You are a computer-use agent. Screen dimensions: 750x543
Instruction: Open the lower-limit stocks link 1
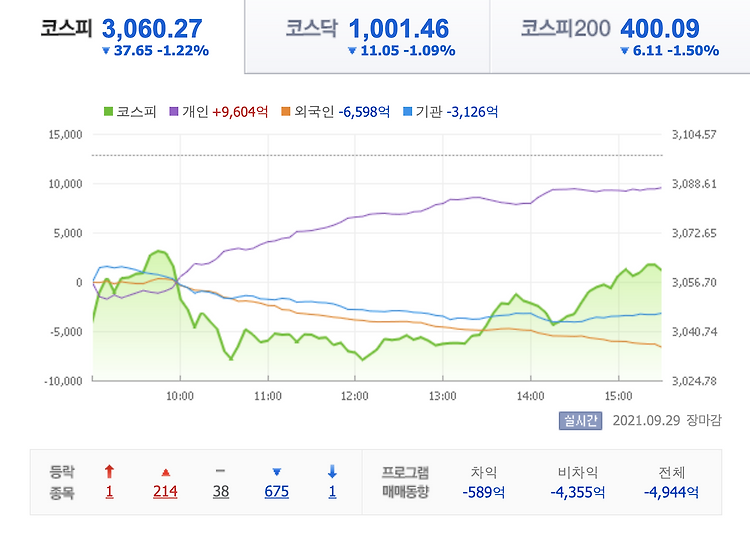(332, 492)
